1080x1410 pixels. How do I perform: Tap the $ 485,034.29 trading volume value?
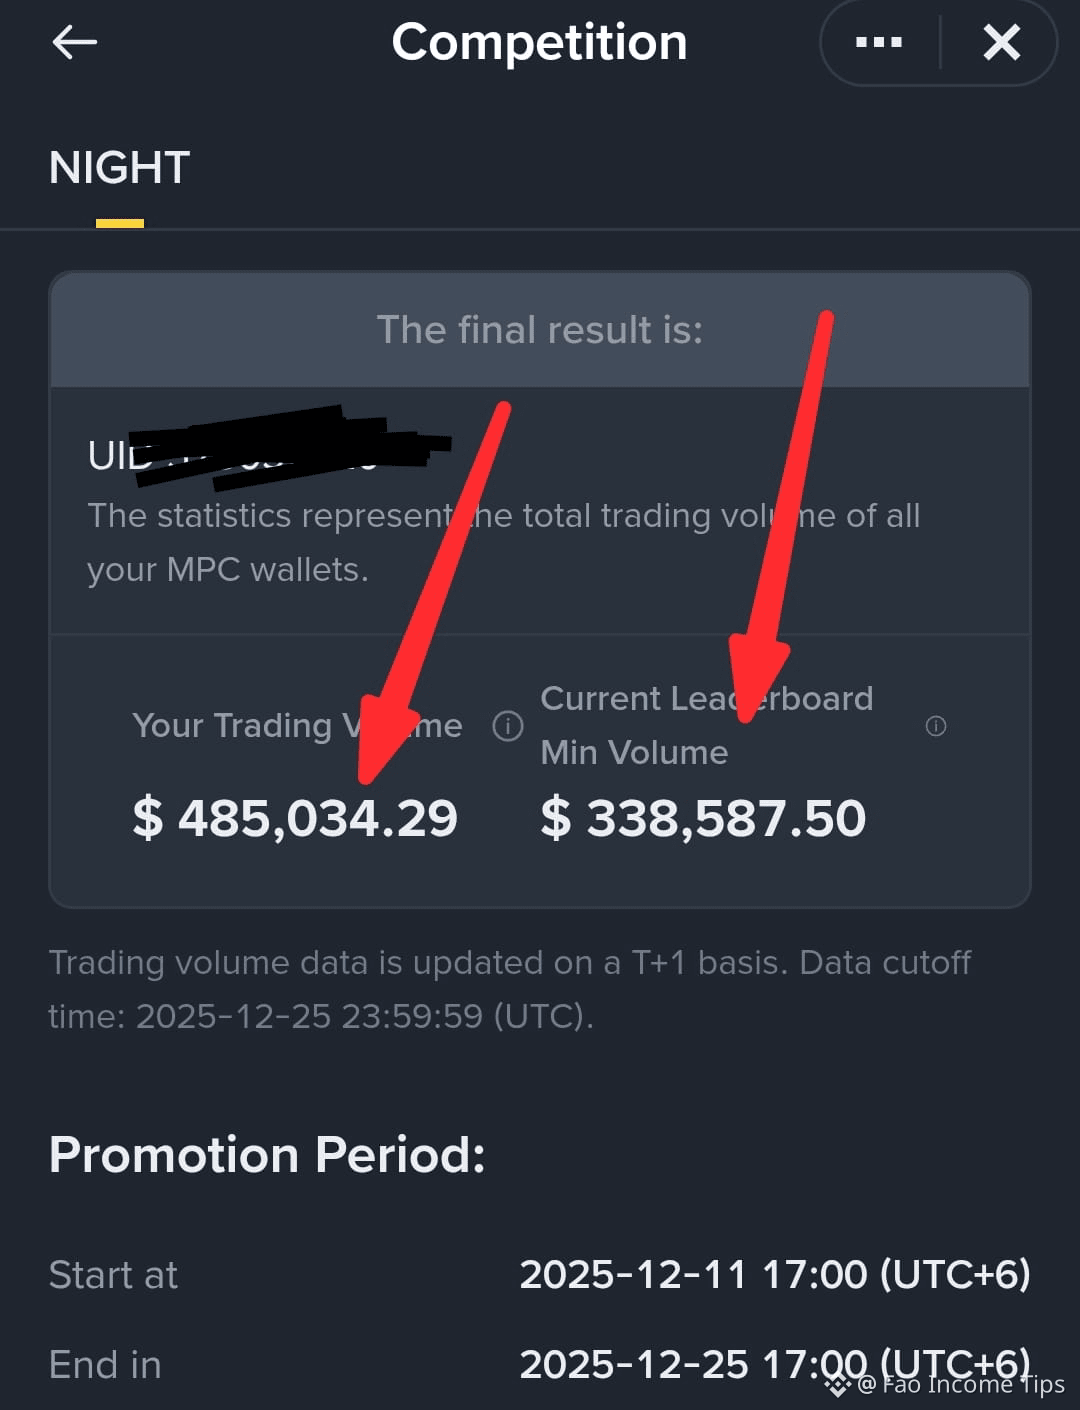[x=295, y=818]
